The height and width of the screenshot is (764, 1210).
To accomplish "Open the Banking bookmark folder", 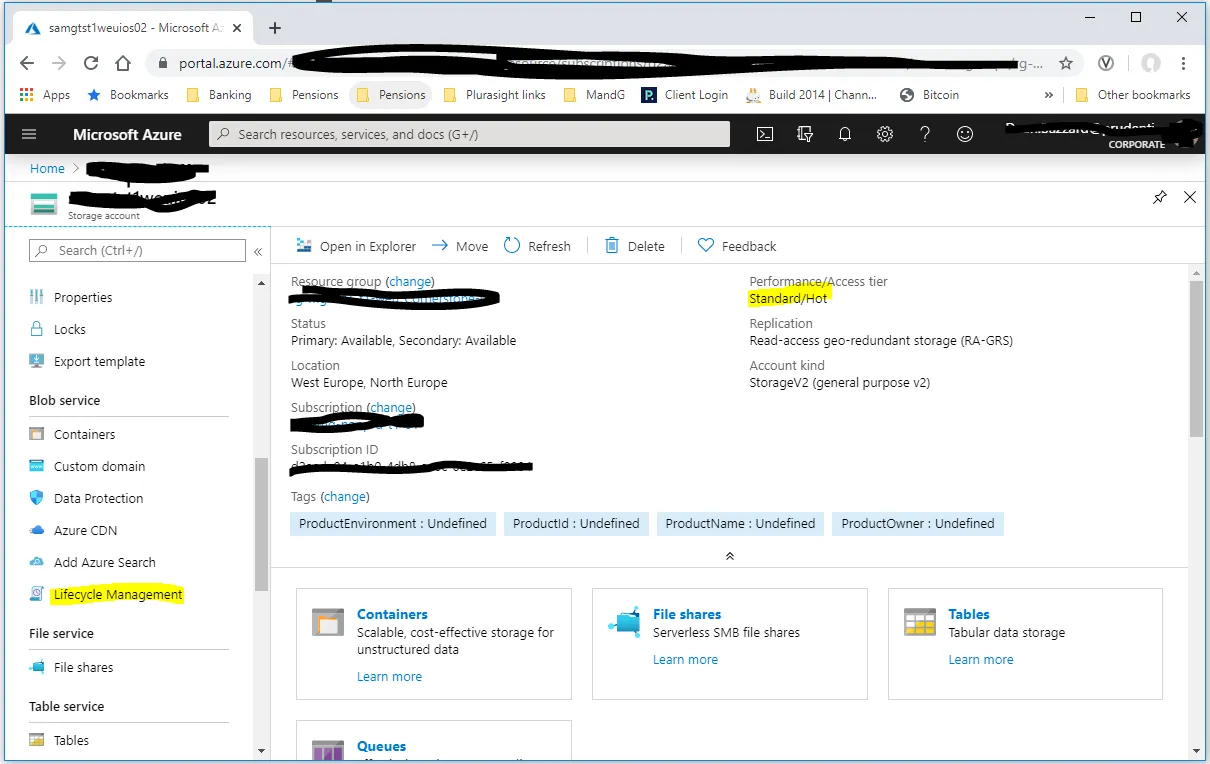I will tap(220, 95).
